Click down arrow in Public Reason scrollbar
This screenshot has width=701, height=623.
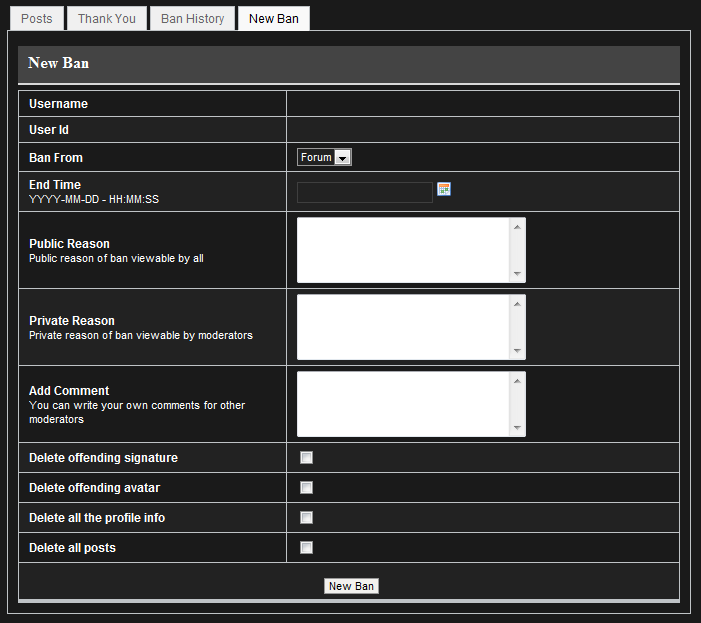click(x=517, y=274)
